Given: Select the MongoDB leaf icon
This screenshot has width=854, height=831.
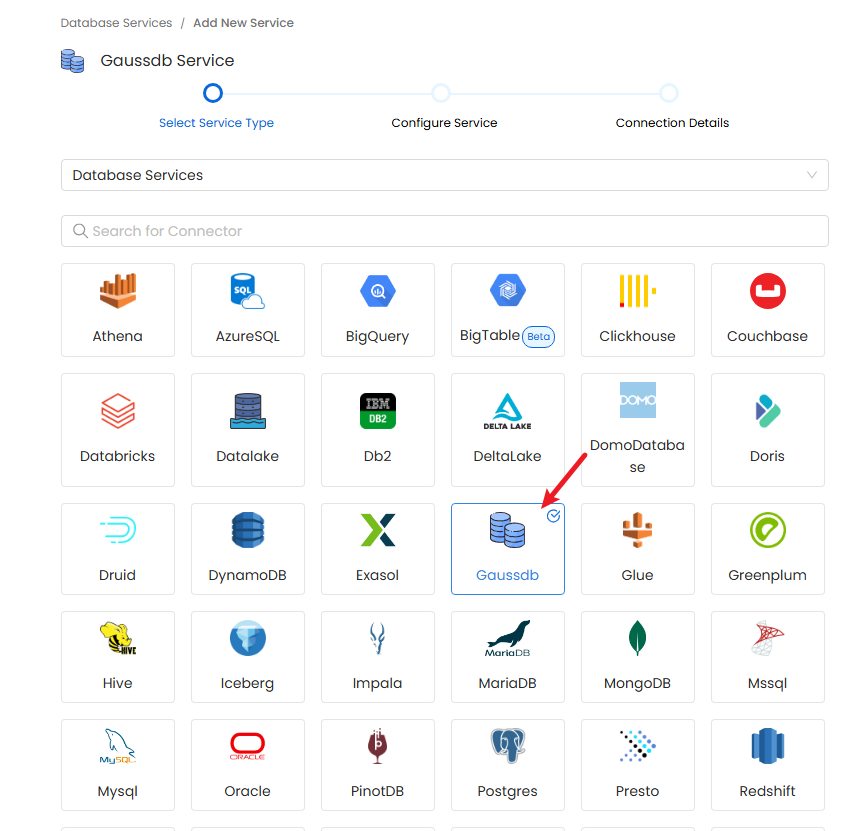Looking at the screenshot, I should tap(637, 638).
